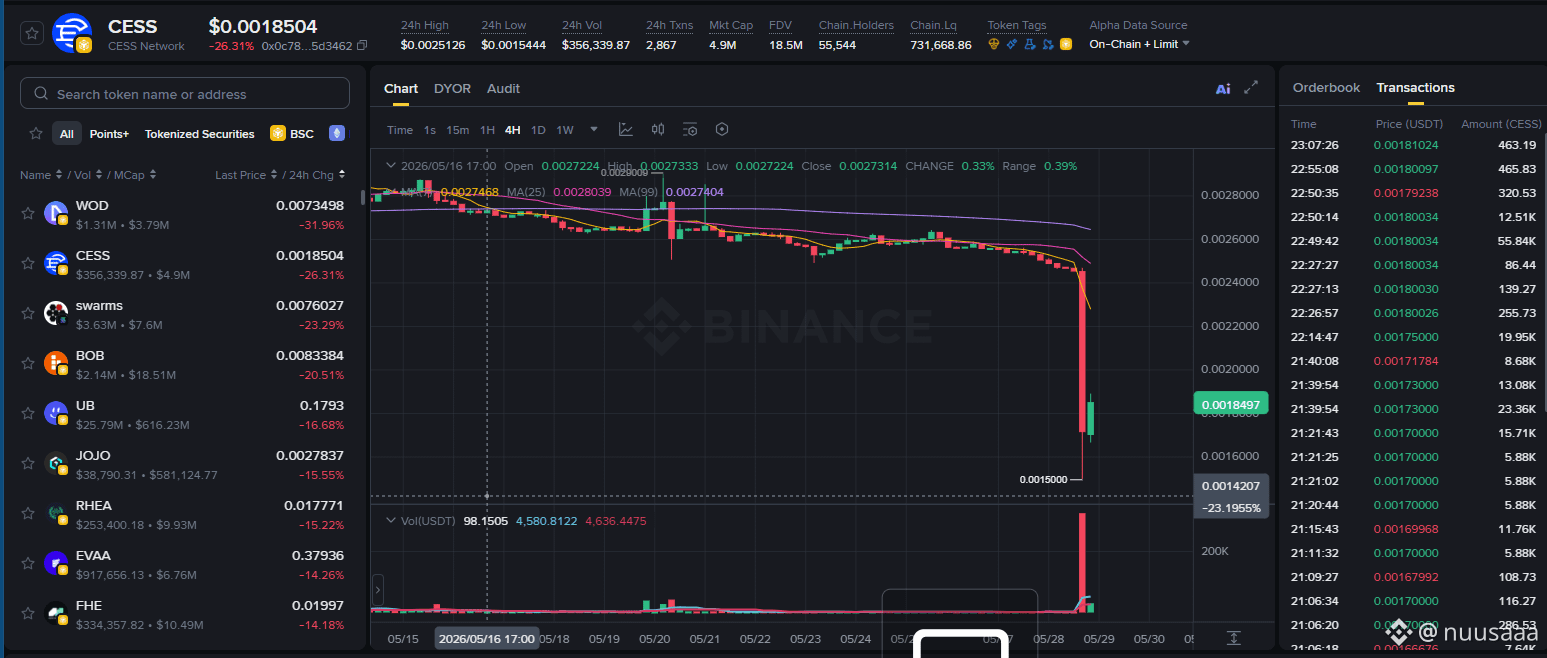1547x658 pixels.
Task: Favorite the EVAA token row
Action: 29,563
